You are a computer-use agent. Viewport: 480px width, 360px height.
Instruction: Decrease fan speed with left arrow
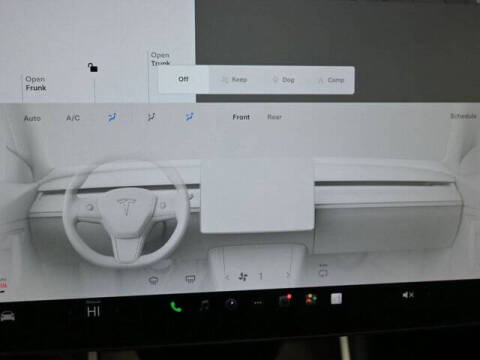(227, 277)
